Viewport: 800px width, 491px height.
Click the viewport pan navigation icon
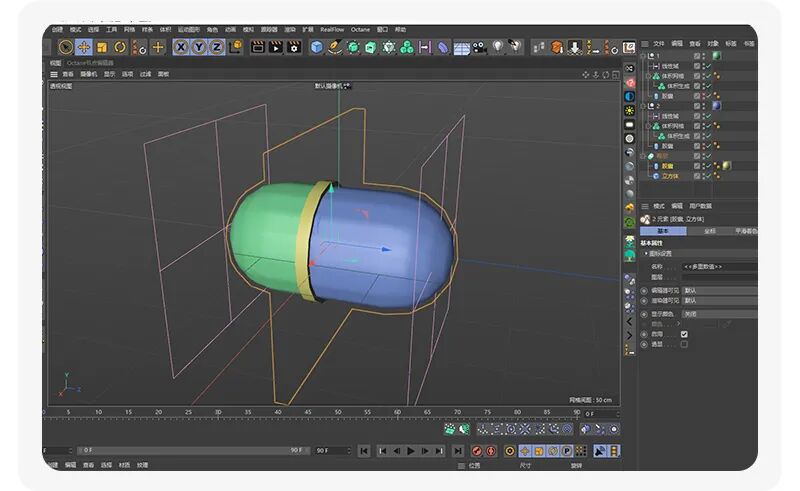point(585,75)
